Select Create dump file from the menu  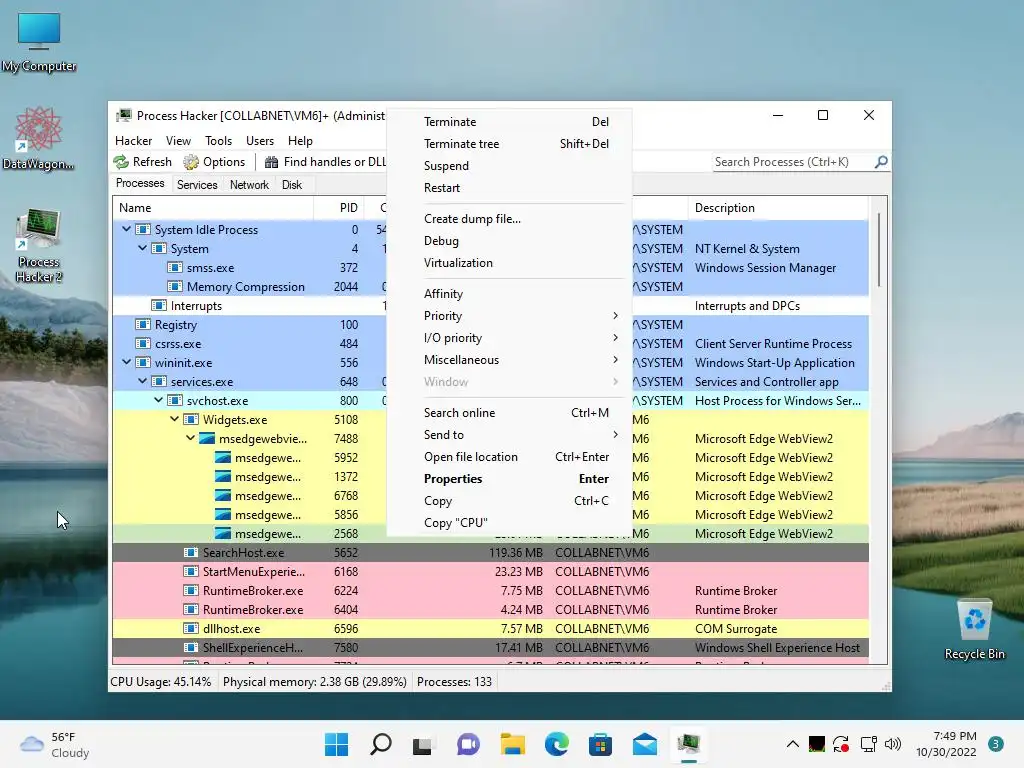coord(509,219)
